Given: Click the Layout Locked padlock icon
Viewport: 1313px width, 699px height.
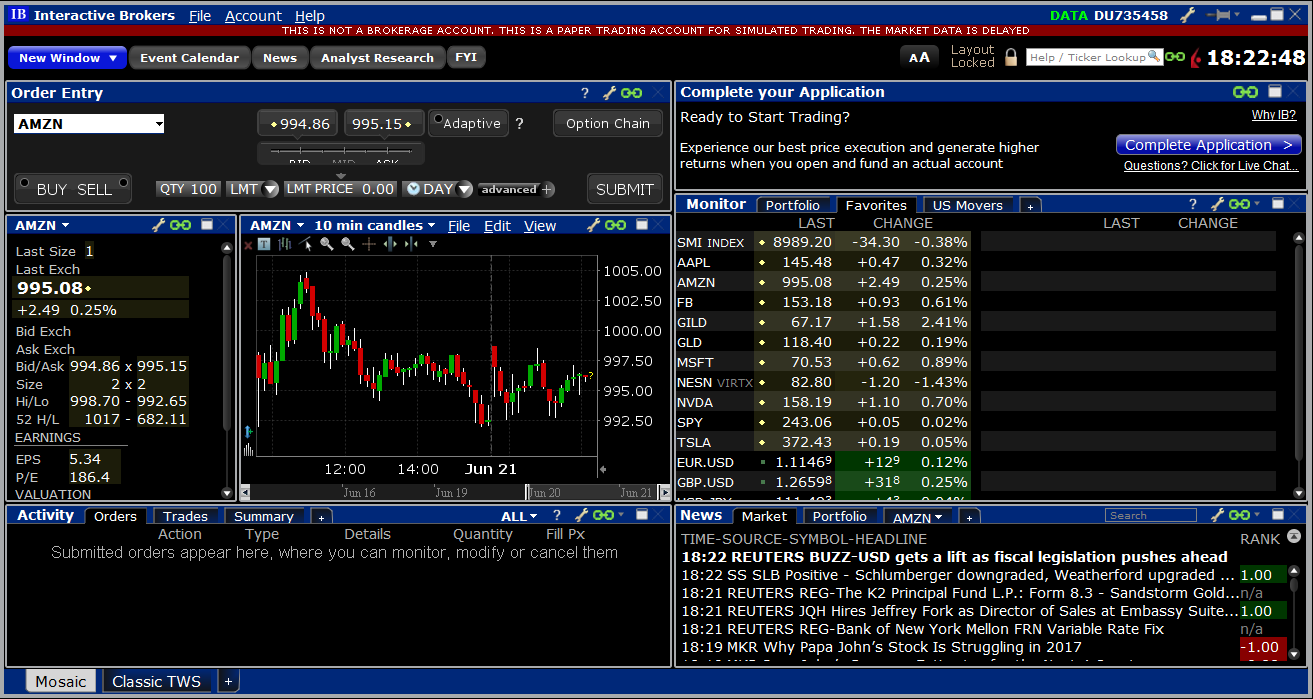Looking at the screenshot, I should (1011, 57).
